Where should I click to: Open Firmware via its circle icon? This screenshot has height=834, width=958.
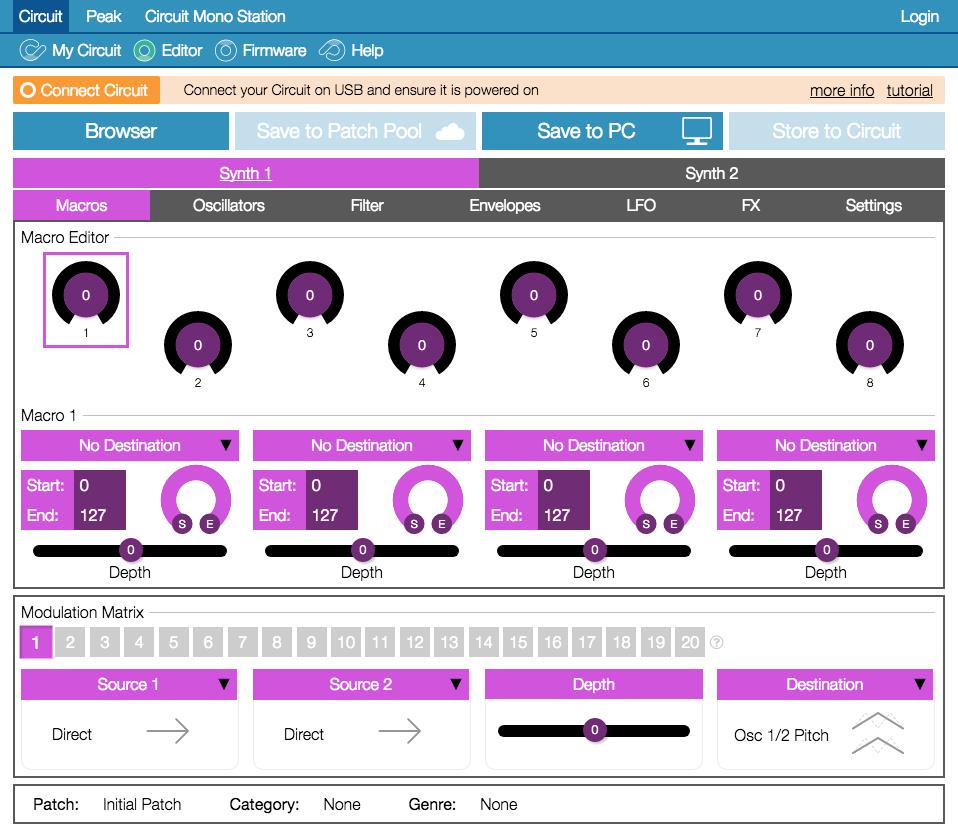[227, 50]
